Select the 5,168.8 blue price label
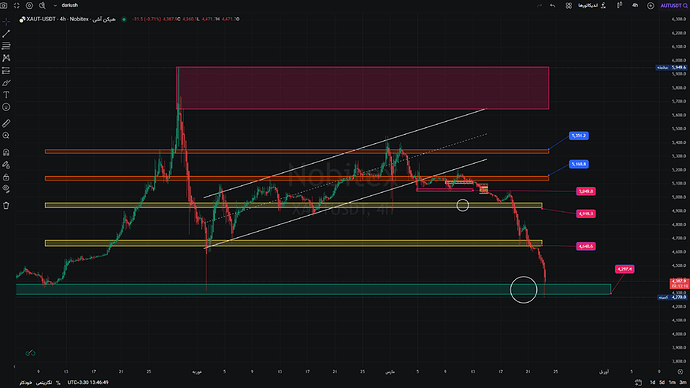This screenshot has height=388, width=690. click(x=579, y=164)
